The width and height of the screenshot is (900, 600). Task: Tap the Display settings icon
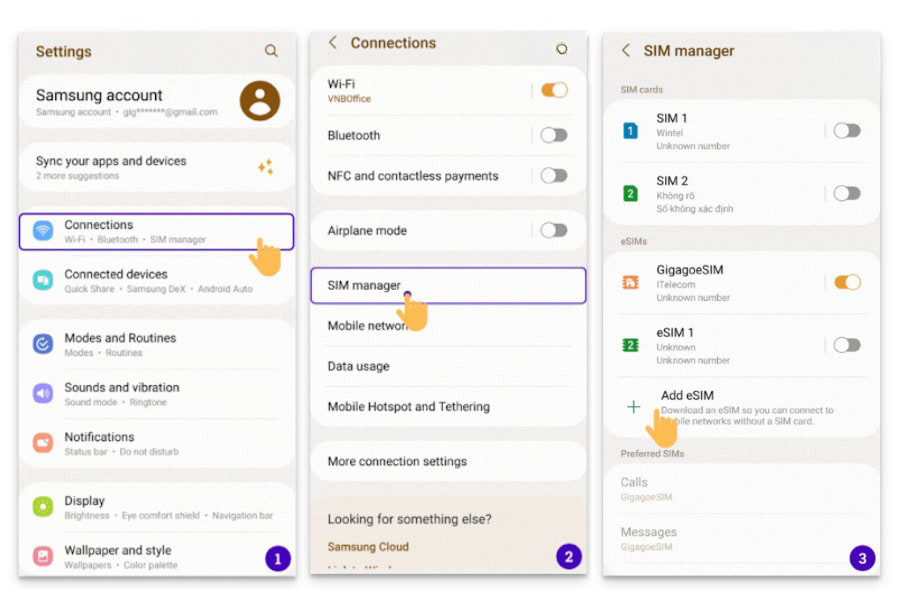tap(43, 507)
